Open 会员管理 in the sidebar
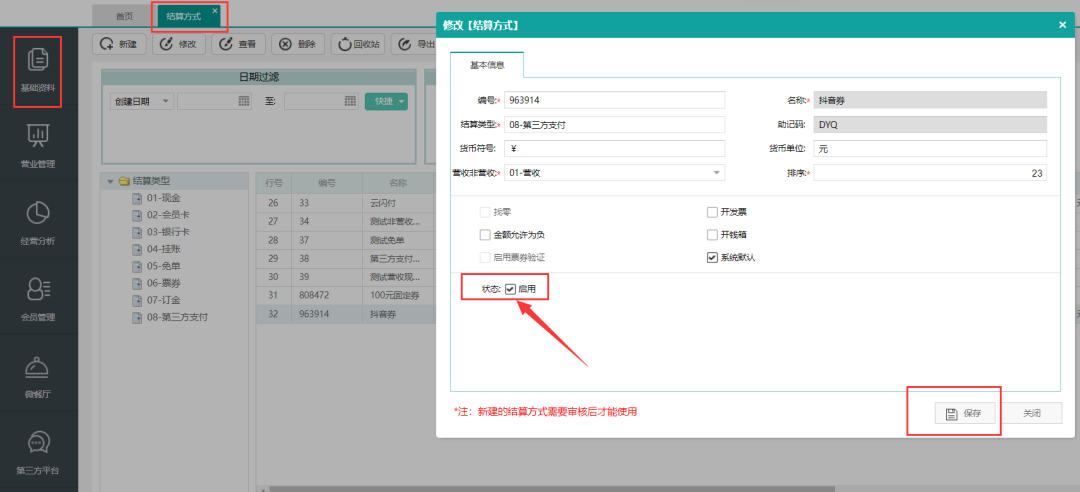 38,298
